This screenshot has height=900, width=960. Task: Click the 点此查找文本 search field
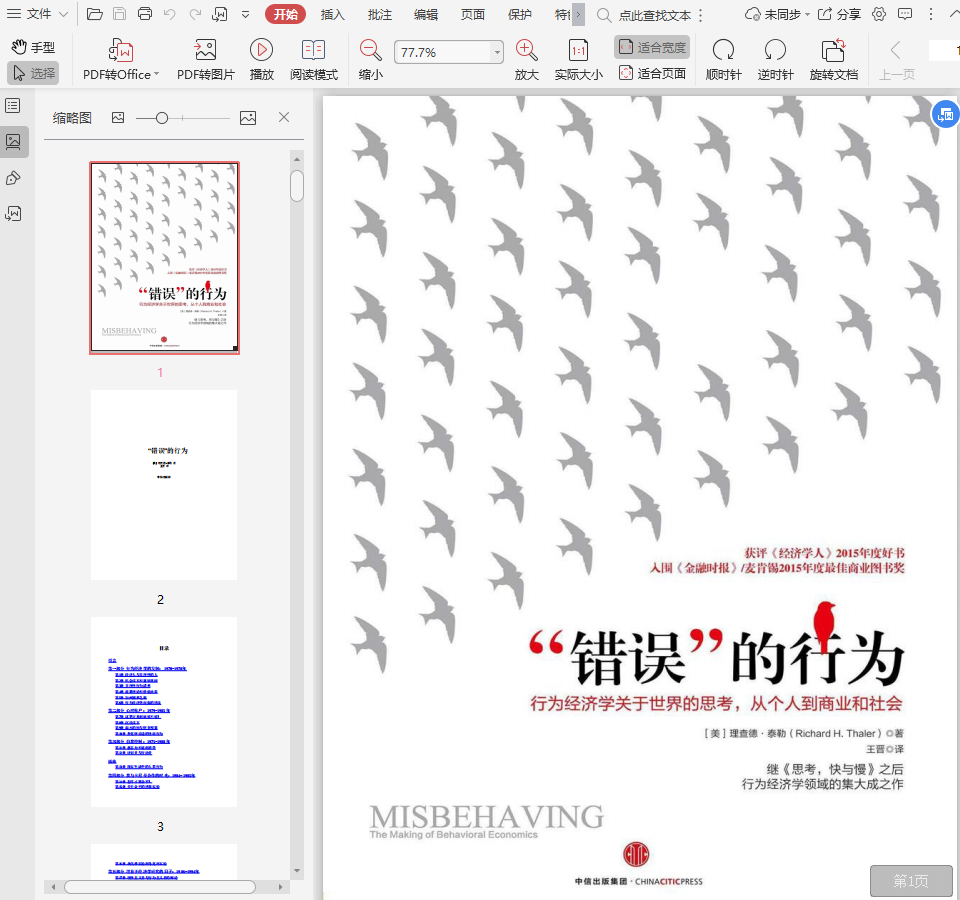tap(654, 15)
